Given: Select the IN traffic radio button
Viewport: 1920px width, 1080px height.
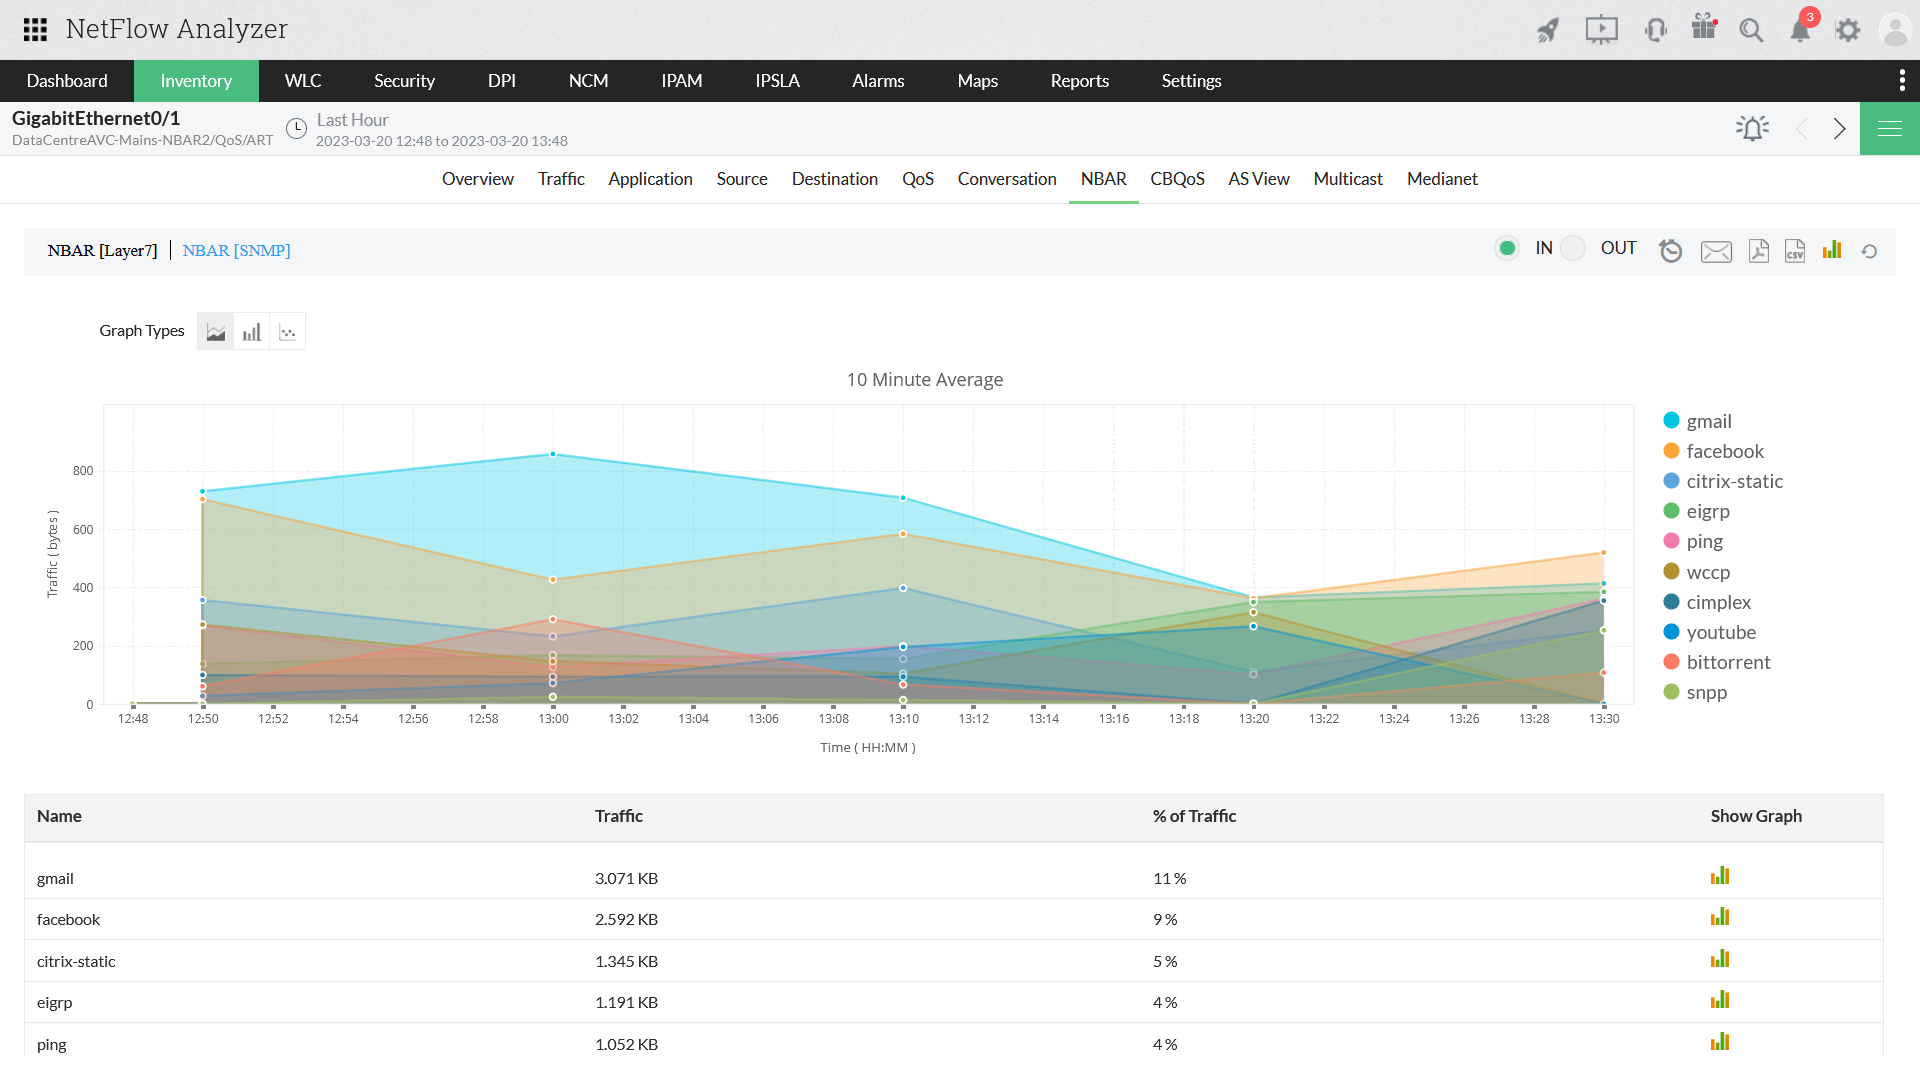Looking at the screenshot, I should pos(1507,248).
